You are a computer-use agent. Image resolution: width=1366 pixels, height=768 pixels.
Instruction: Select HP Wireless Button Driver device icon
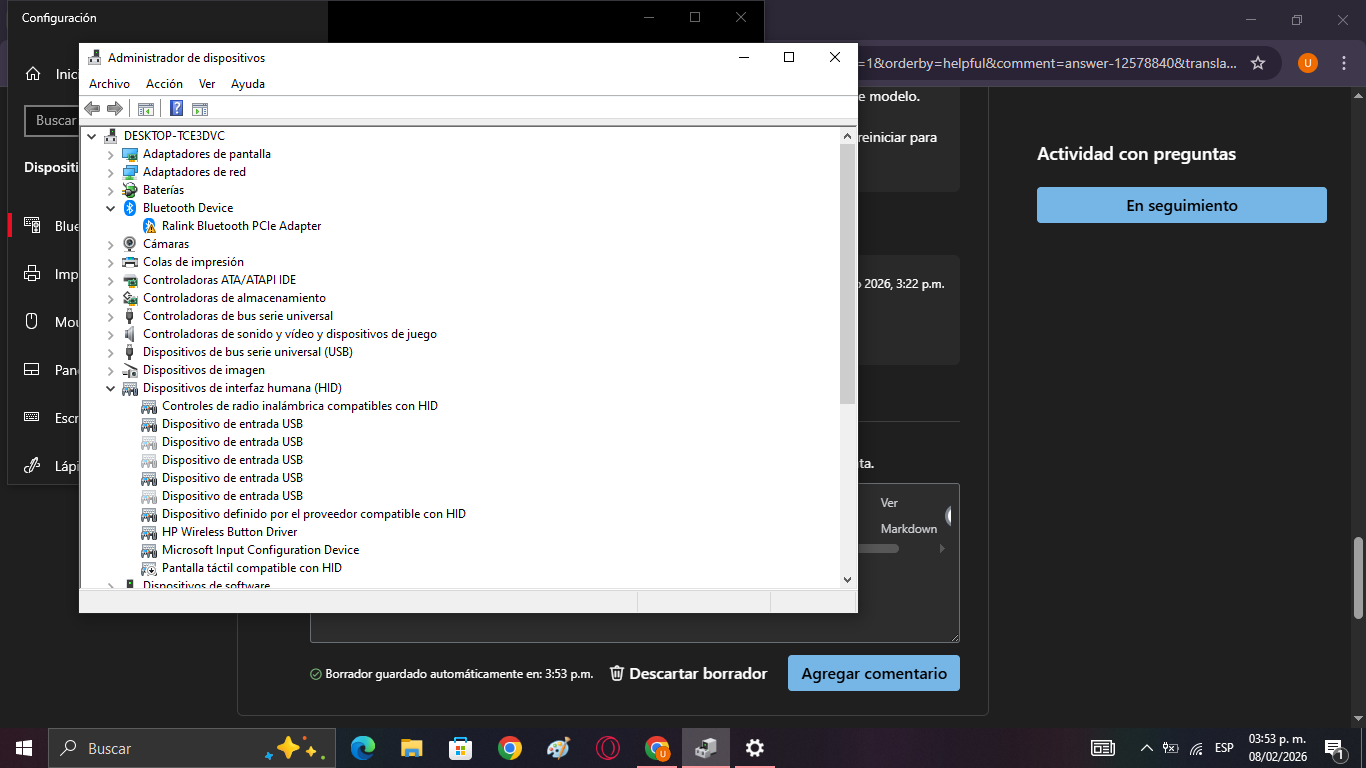click(x=149, y=532)
